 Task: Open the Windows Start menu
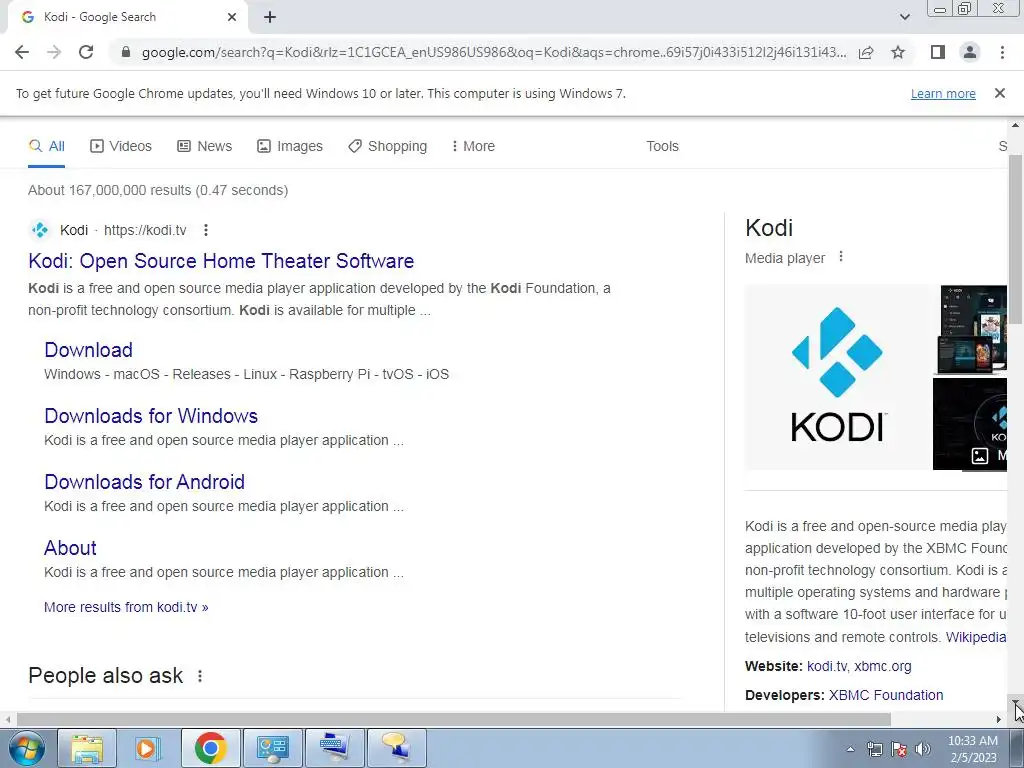pos(27,748)
